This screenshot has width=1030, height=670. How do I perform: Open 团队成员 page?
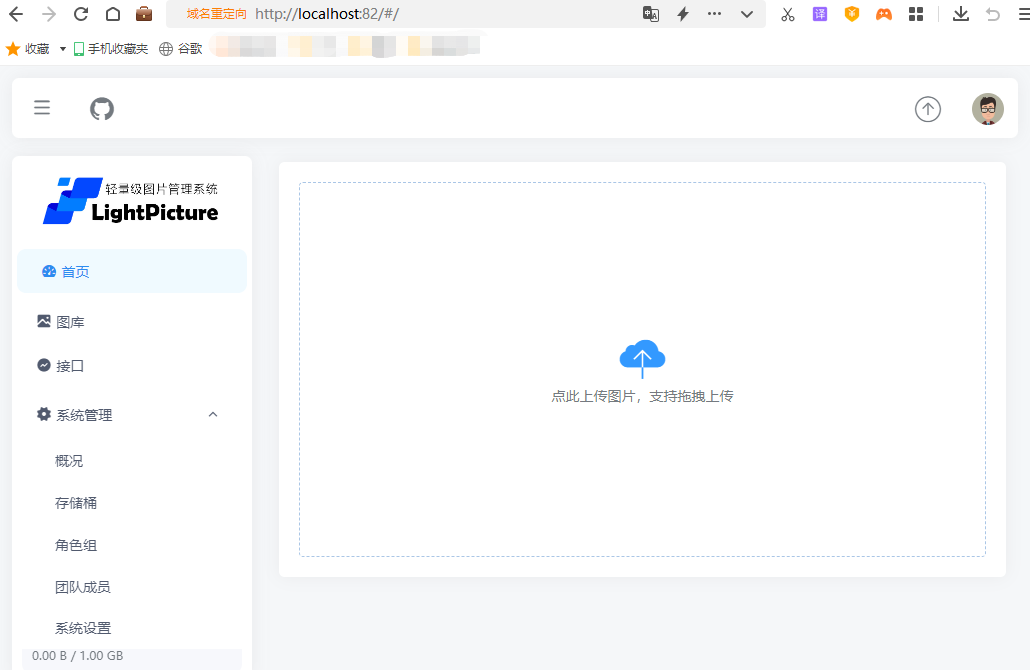coord(82,587)
